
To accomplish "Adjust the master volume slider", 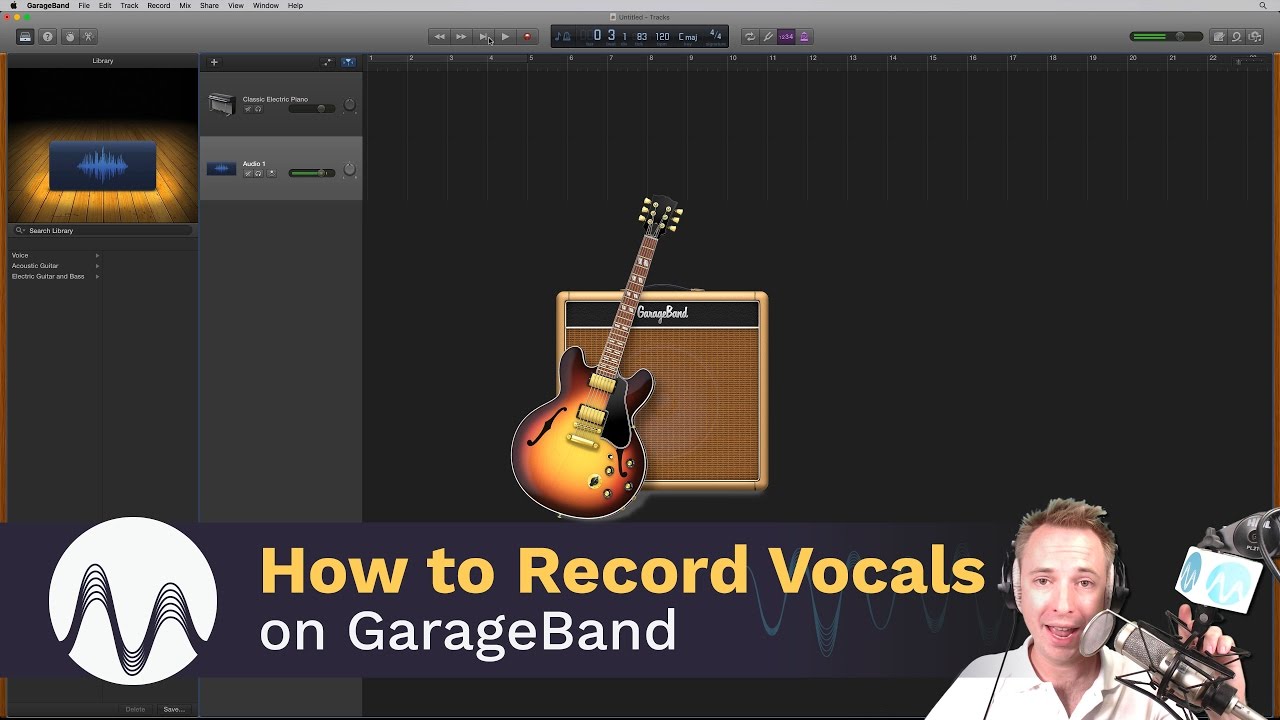I will pyautogui.click(x=1166, y=37).
